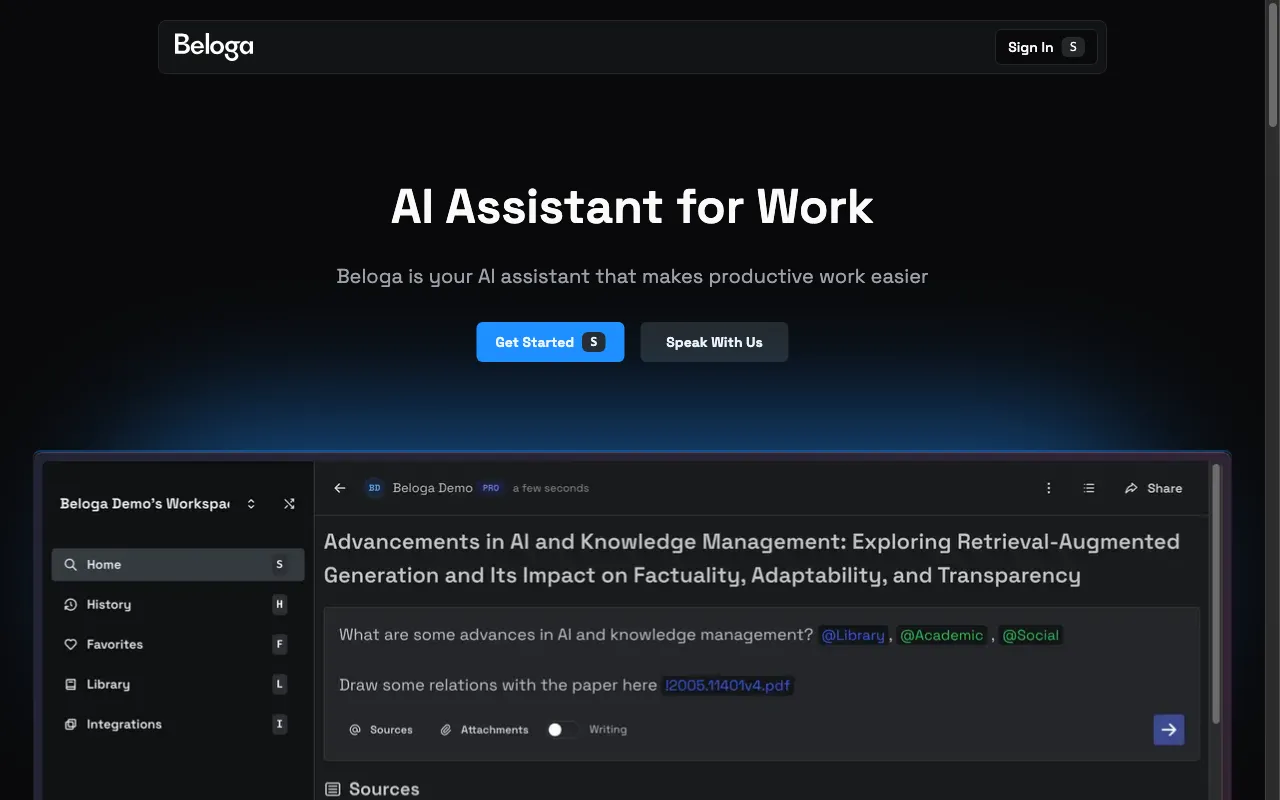Click the back arrow in demo header
Screen dimensions: 1280x800
click(340, 488)
